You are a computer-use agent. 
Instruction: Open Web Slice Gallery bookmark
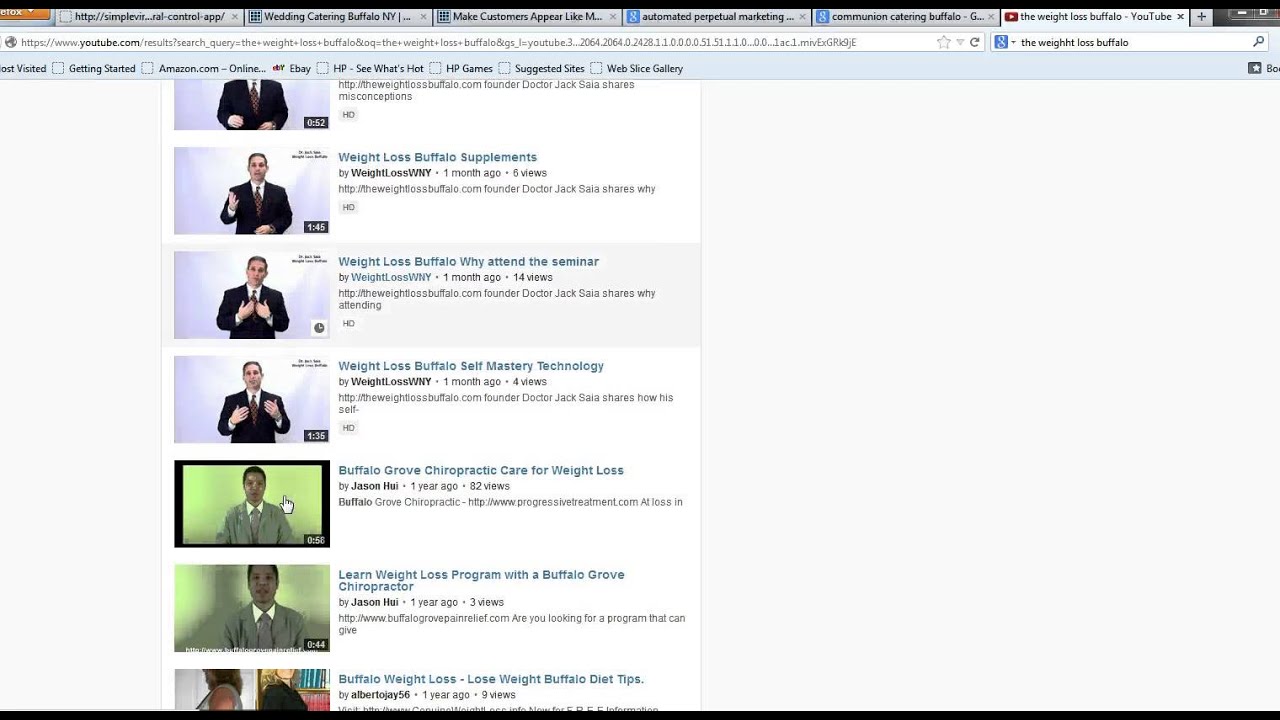pos(636,69)
